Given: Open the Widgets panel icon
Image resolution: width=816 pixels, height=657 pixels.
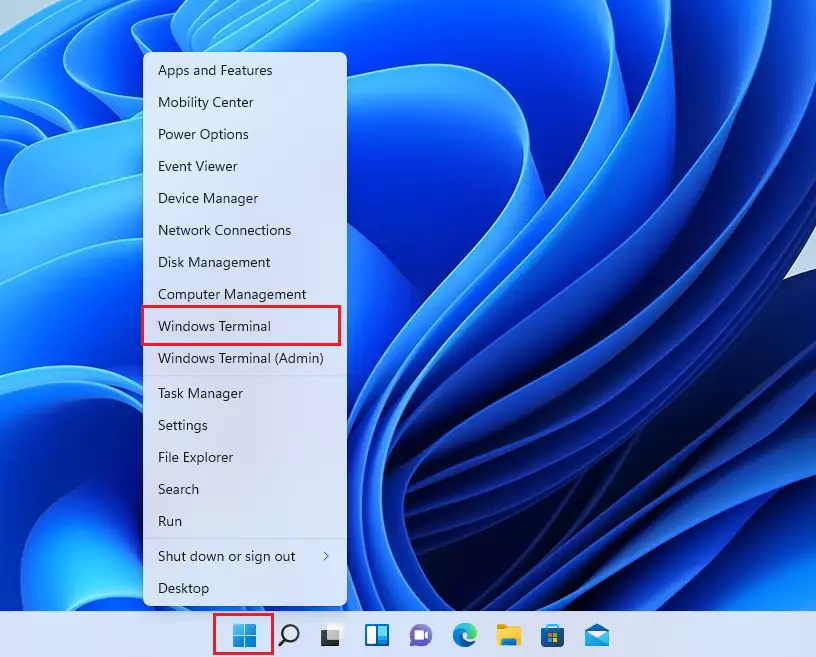Looking at the screenshot, I should click(376, 635).
